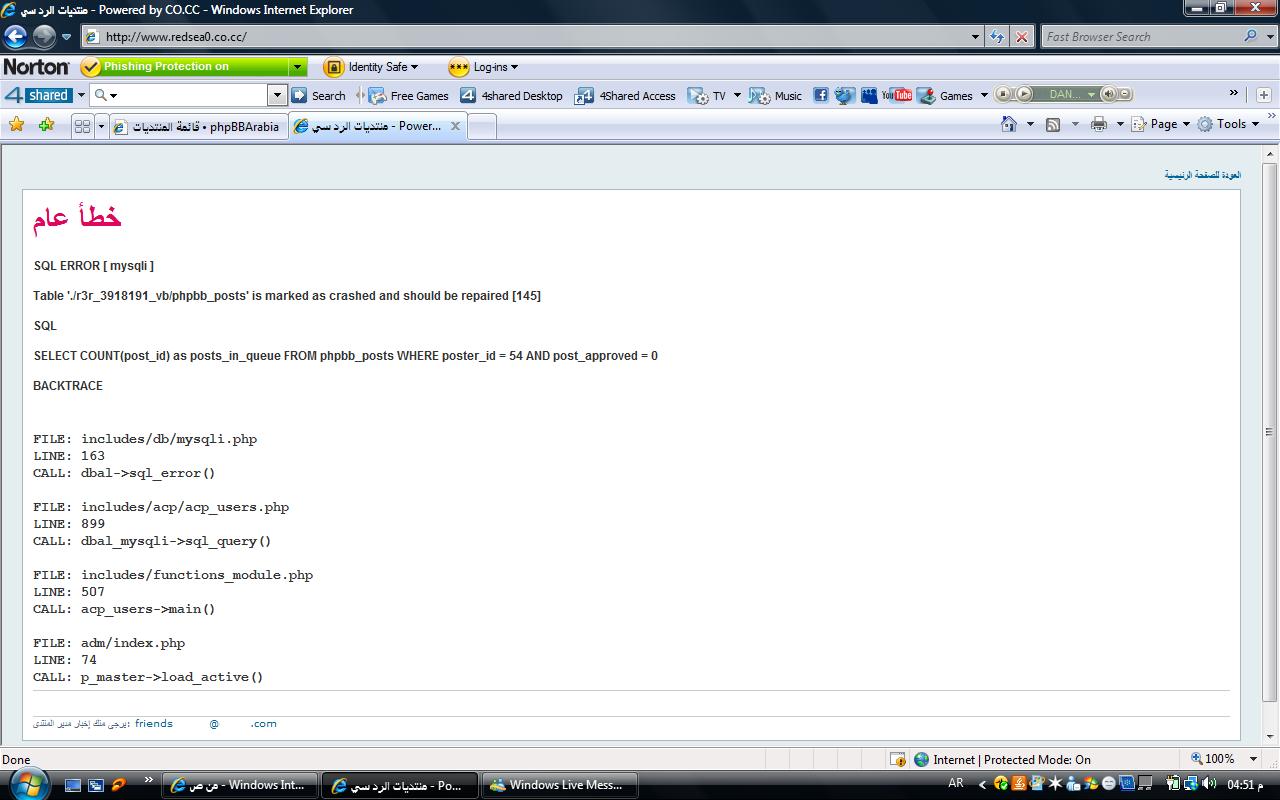Open the Tools menu
Image resolution: width=1280 pixels, height=800 pixels.
tap(1229, 124)
